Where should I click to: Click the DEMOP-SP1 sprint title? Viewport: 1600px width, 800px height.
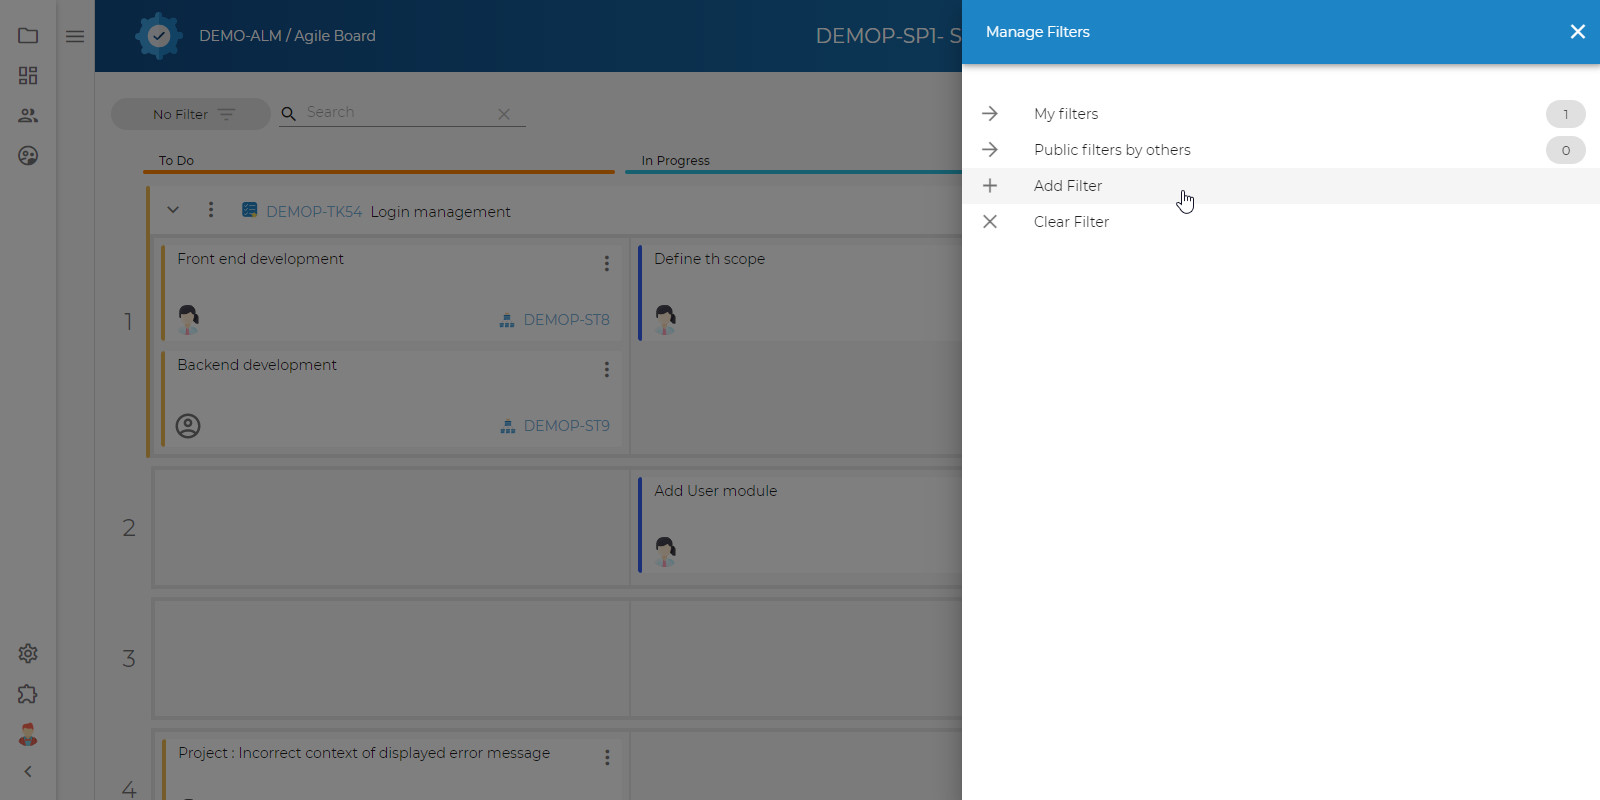coord(888,36)
